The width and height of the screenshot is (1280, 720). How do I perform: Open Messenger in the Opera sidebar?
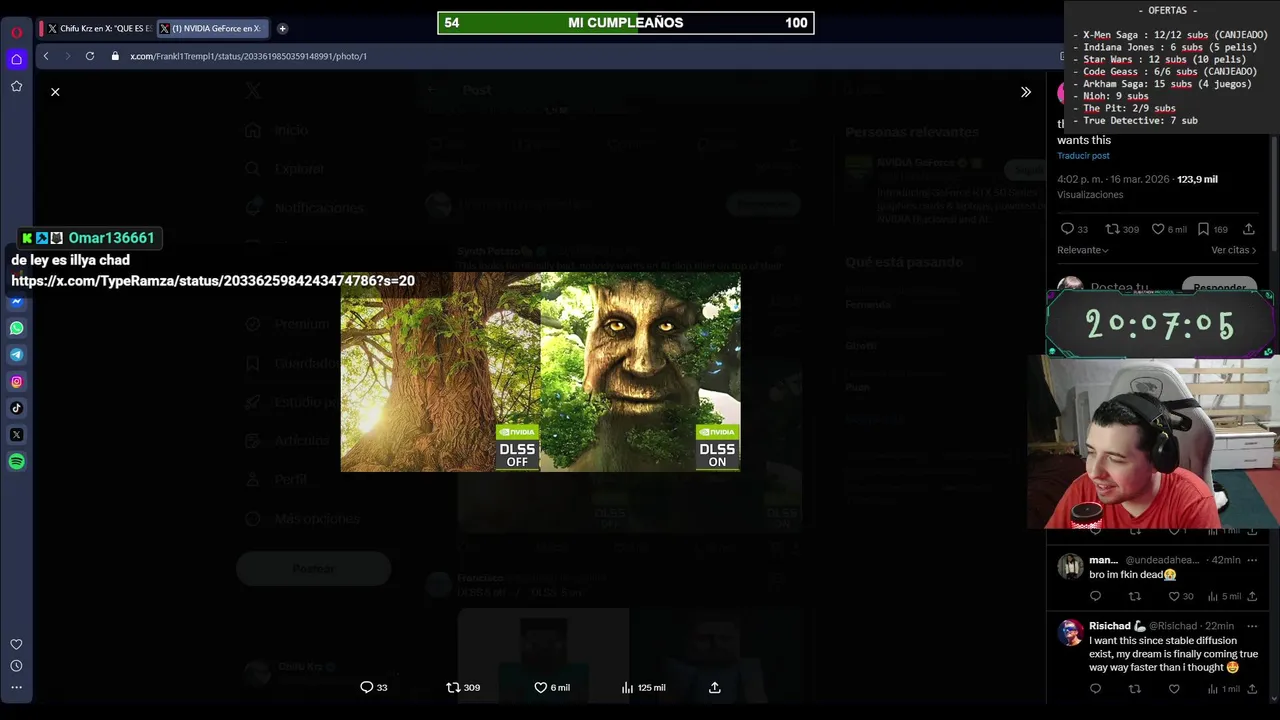(17, 301)
